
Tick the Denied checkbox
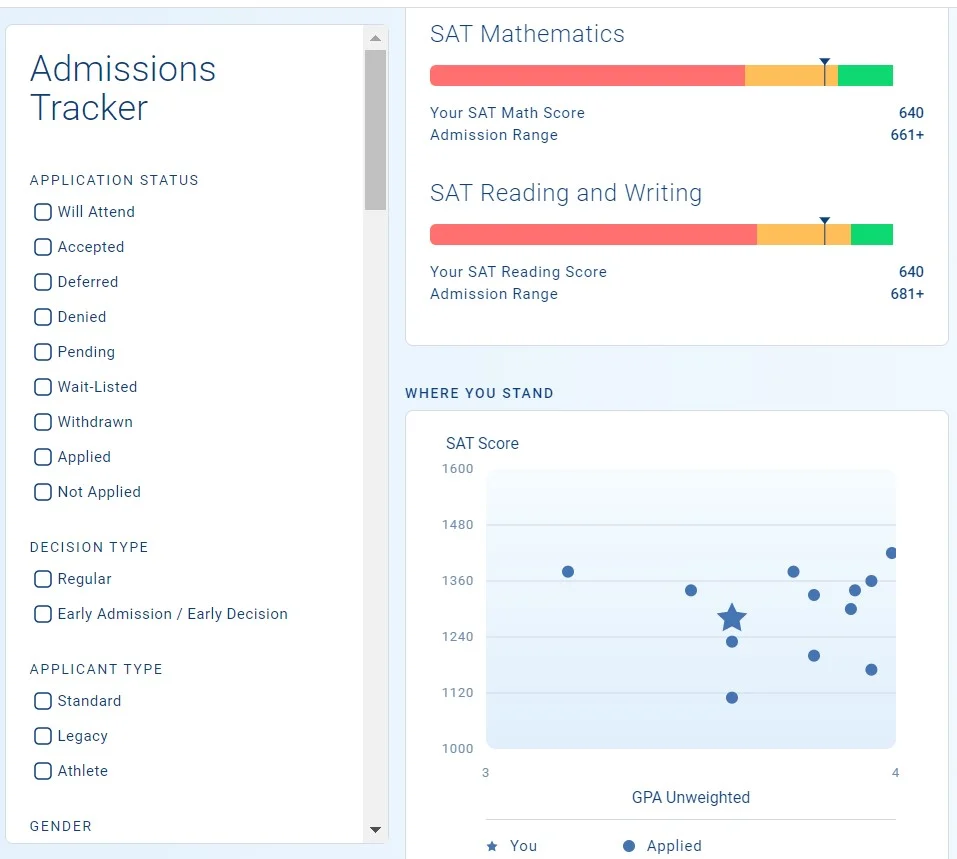pyautogui.click(x=43, y=317)
